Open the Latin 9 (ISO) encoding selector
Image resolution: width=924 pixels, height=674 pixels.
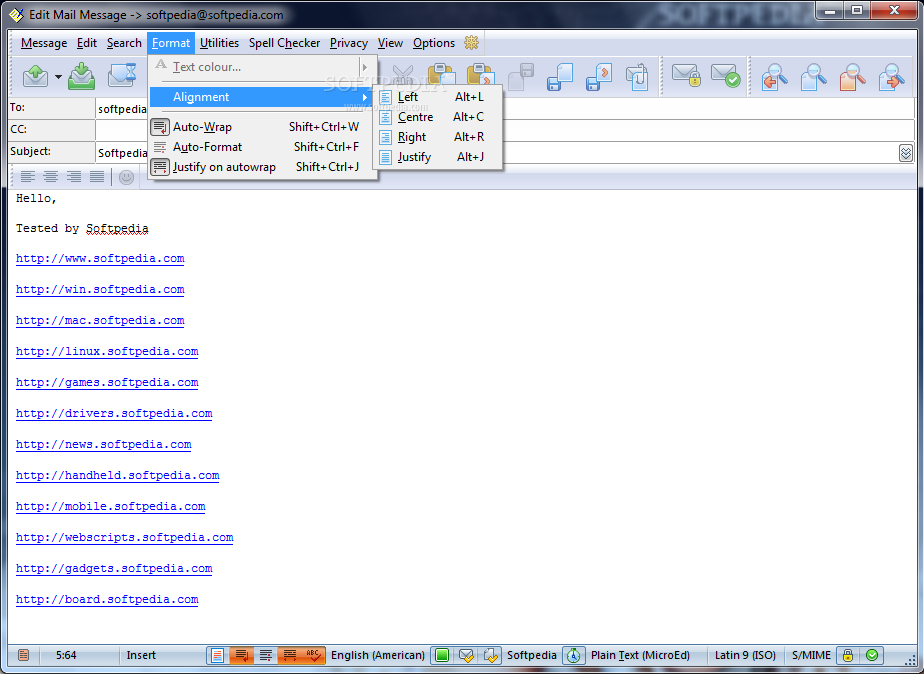point(745,655)
